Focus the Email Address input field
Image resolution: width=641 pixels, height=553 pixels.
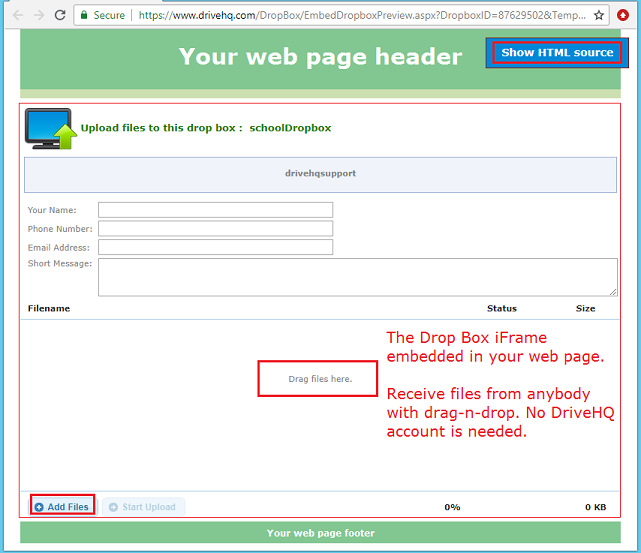(x=215, y=247)
